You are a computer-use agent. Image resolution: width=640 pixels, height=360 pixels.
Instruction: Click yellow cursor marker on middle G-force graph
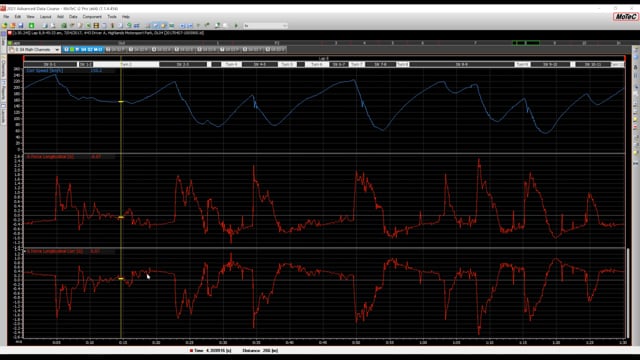pos(121,218)
